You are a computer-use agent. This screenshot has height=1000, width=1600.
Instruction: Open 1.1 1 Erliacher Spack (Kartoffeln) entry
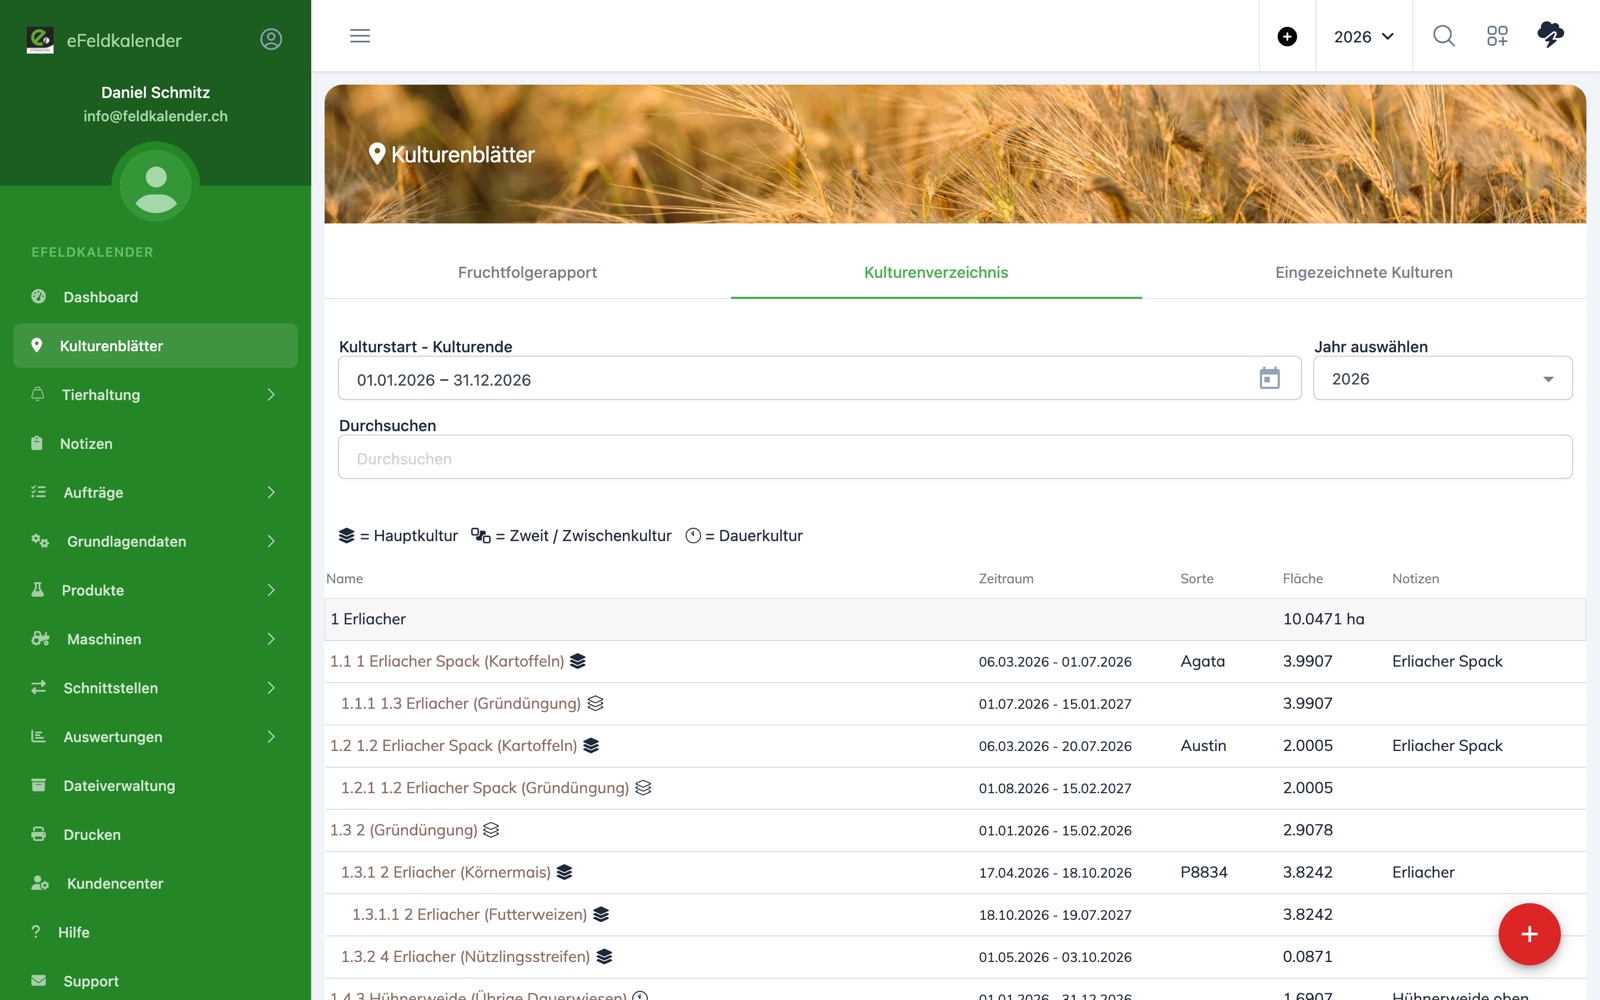pyautogui.click(x=447, y=661)
